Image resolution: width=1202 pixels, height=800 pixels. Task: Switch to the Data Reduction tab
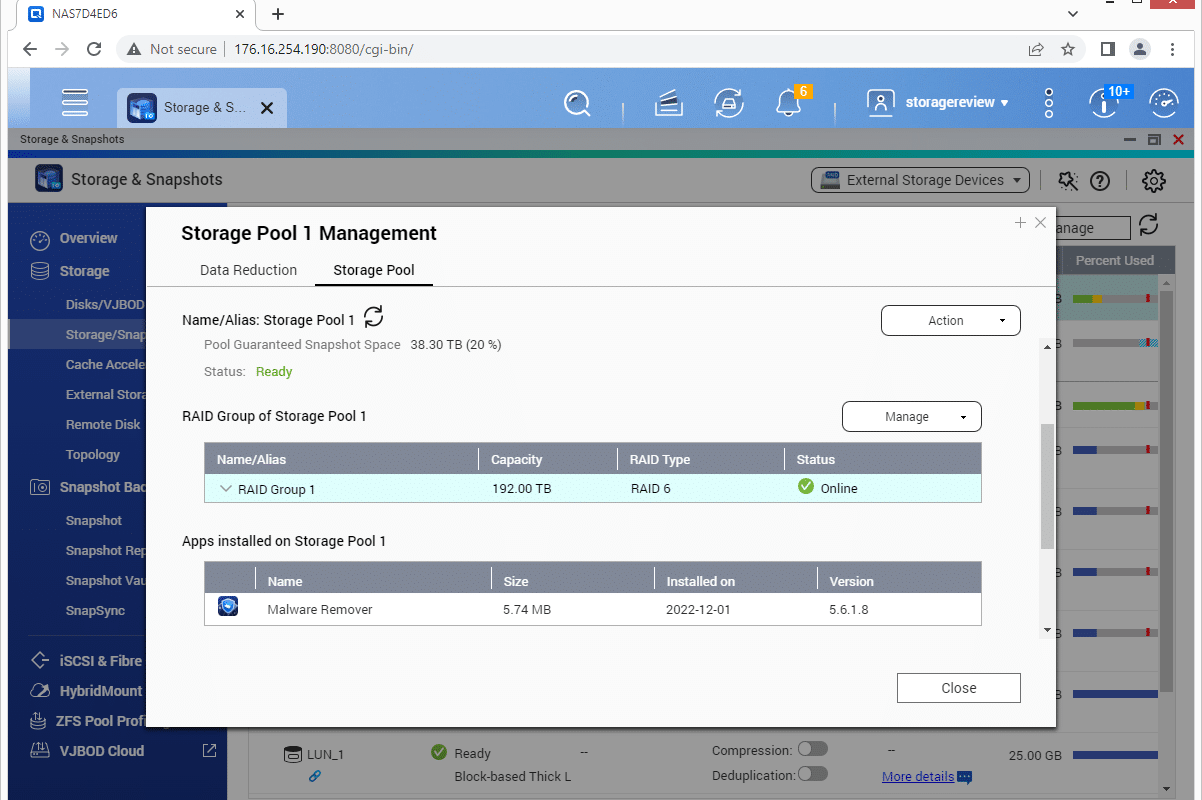point(248,270)
